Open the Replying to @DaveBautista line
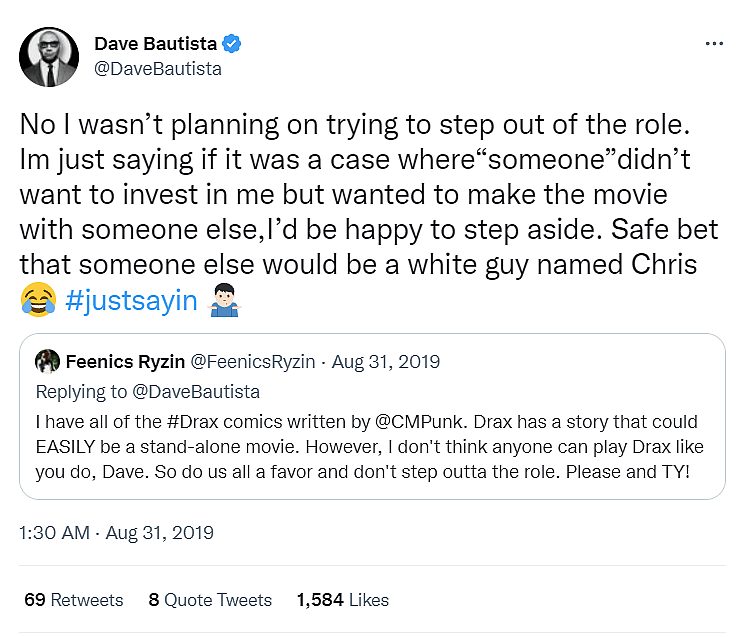Viewport: 747px width, 637px height. [147, 392]
